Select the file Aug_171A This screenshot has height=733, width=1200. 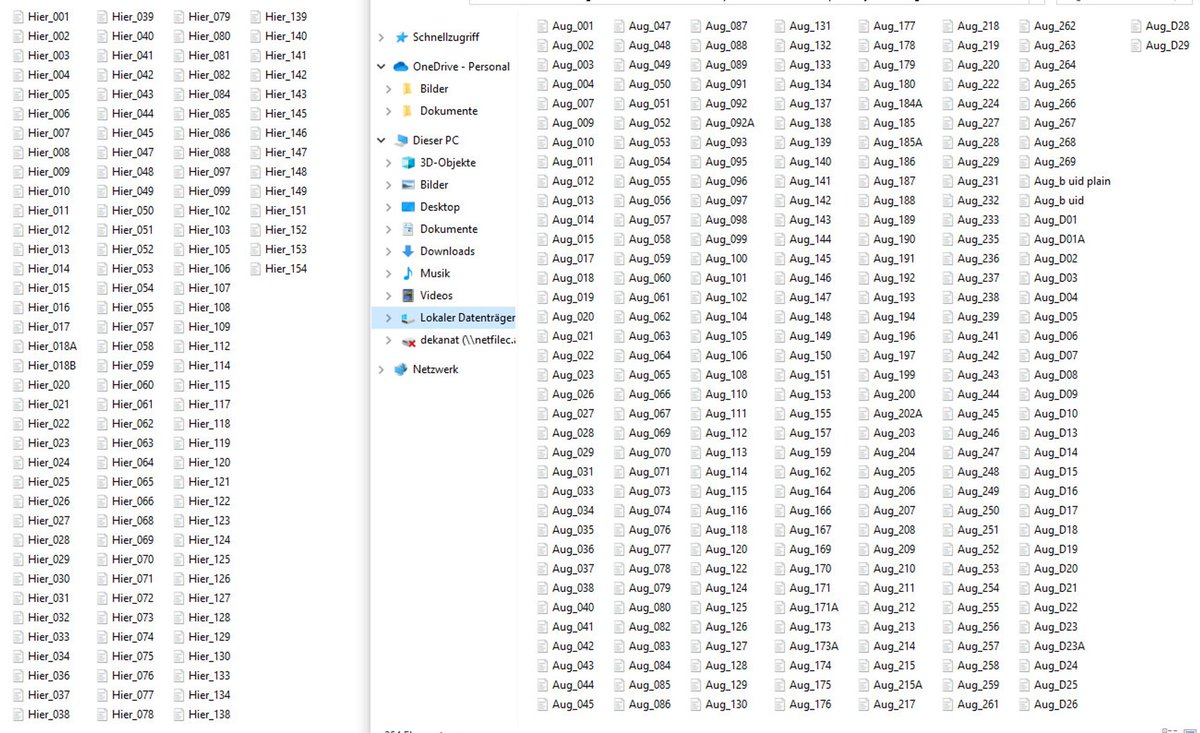814,607
